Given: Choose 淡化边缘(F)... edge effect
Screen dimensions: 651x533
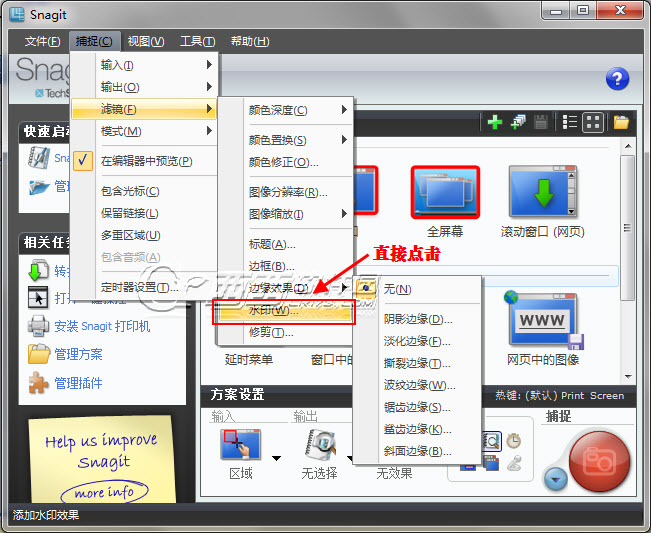Looking at the screenshot, I should click(x=417, y=341).
